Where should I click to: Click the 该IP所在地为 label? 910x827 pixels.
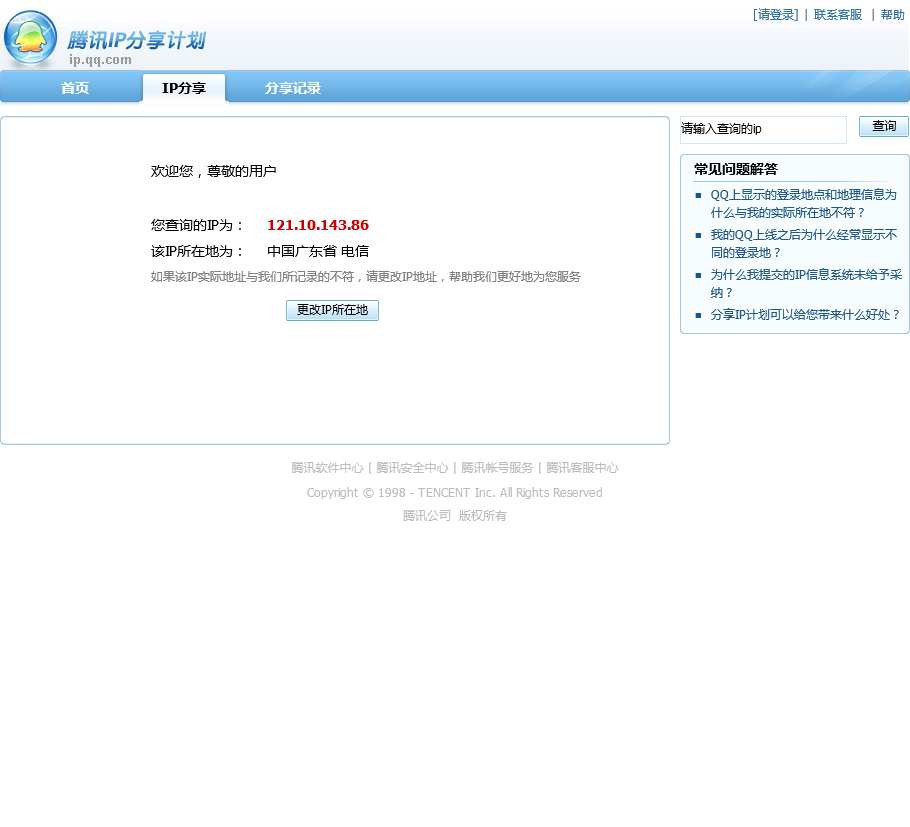tap(197, 251)
